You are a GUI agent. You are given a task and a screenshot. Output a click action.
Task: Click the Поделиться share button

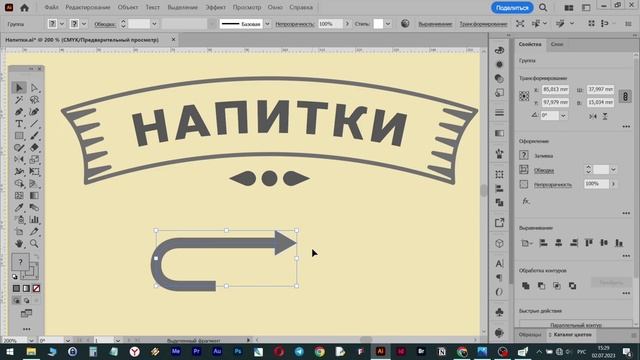pos(512,8)
